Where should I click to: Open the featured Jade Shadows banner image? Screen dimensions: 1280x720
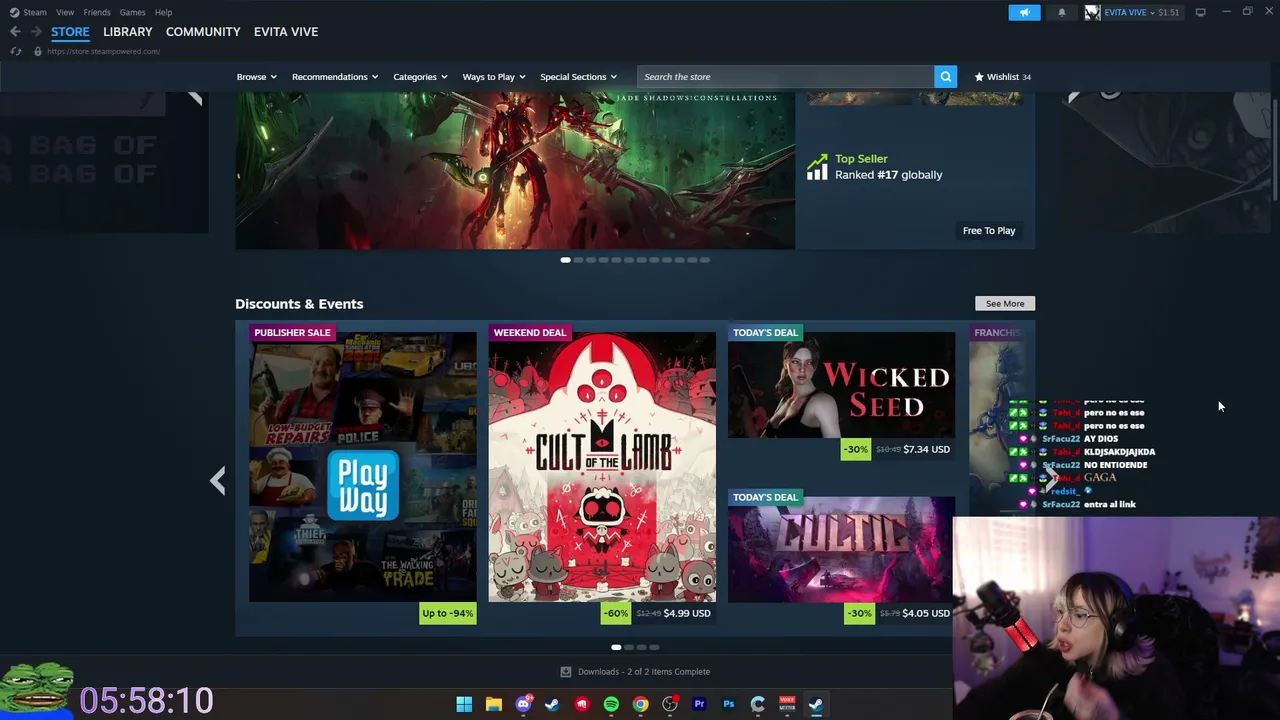click(x=515, y=170)
